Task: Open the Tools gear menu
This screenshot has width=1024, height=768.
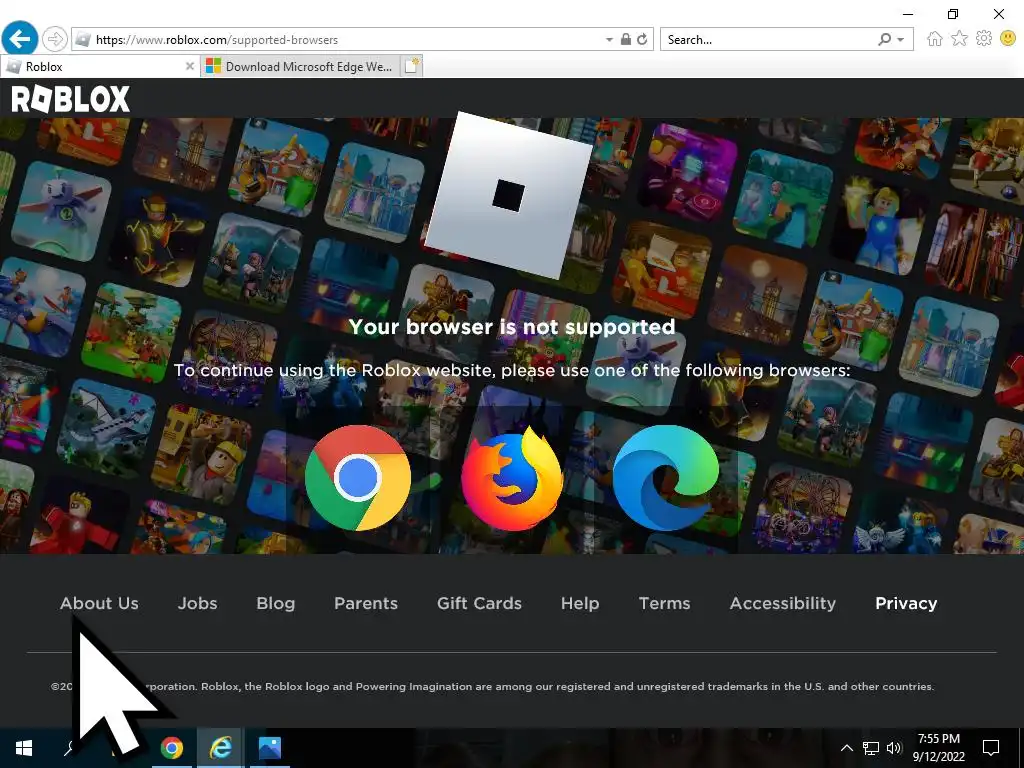Action: 984,39
